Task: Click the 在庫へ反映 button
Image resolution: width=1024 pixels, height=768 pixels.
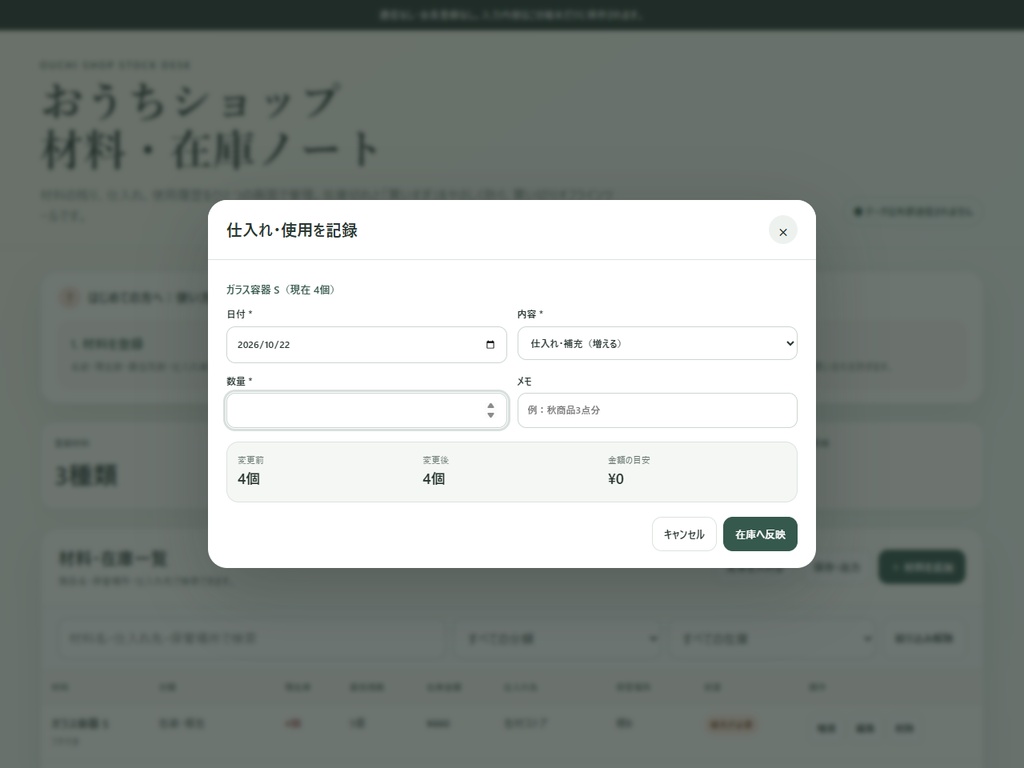Action: pyautogui.click(x=760, y=534)
